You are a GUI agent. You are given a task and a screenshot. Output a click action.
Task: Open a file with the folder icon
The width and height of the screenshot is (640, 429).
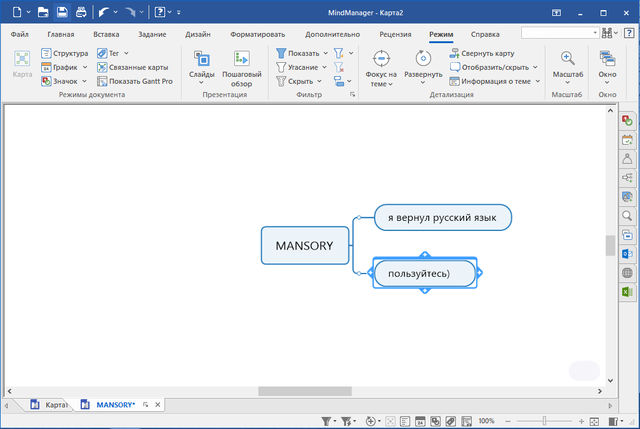[x=43, y=12]
